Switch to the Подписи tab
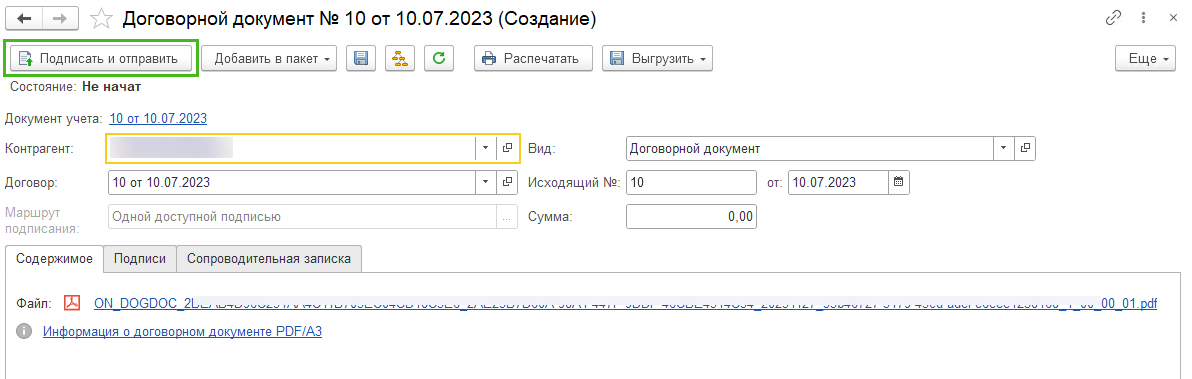This screenshot has height=379, width=1192. coord(140,258)
